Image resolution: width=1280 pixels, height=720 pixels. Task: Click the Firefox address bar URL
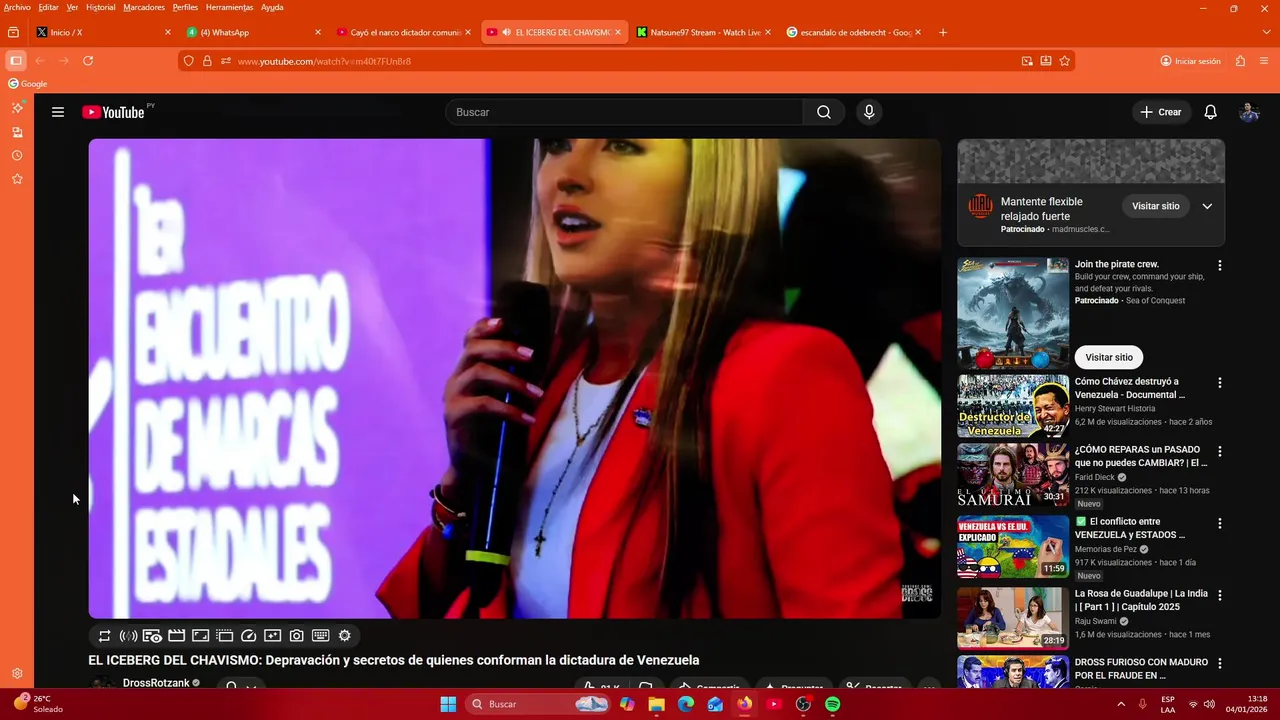point(324,61)
